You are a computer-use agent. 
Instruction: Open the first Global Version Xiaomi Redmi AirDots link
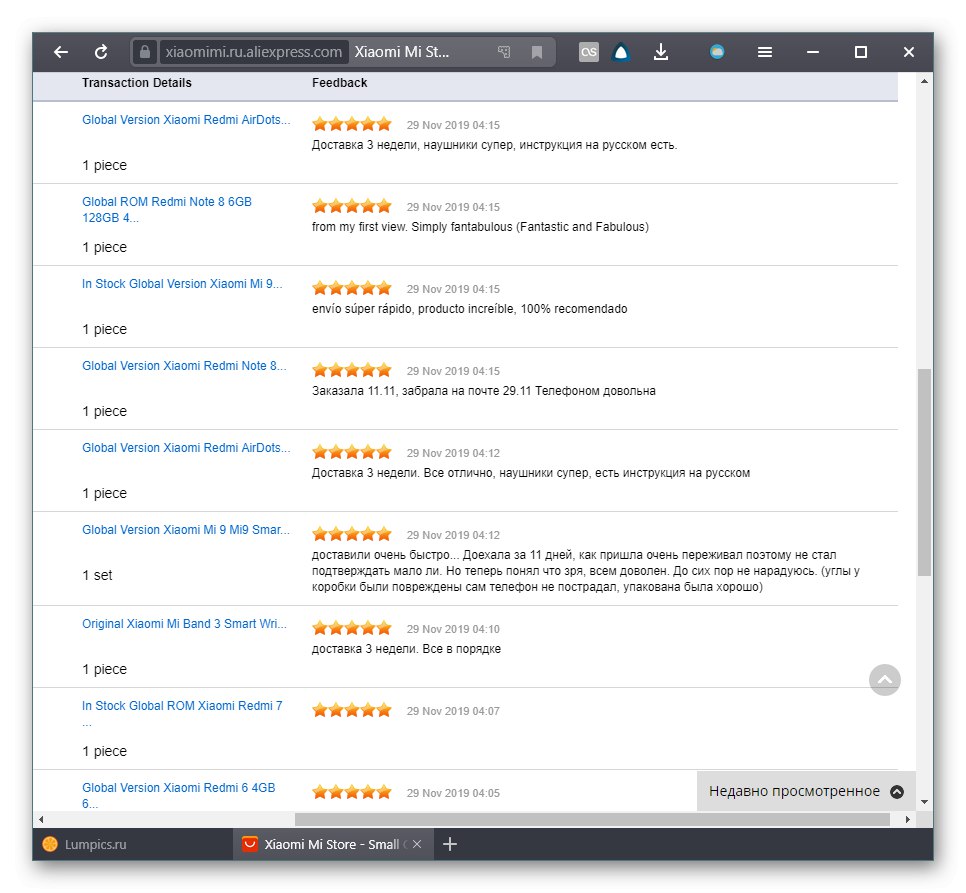pos(185,119)
